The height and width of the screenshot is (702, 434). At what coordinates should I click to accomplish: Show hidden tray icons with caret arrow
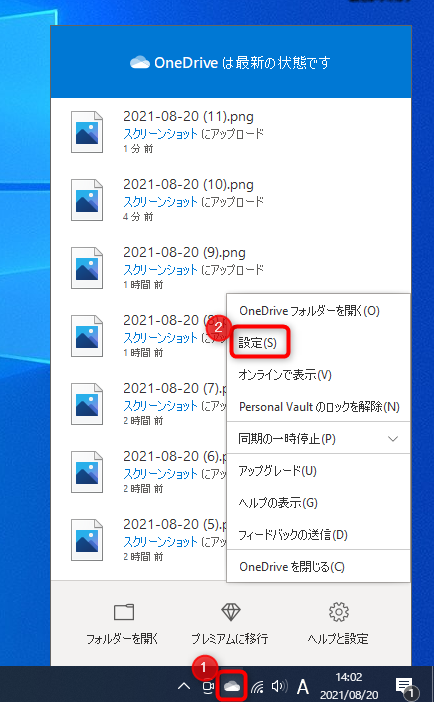[184, 686]
